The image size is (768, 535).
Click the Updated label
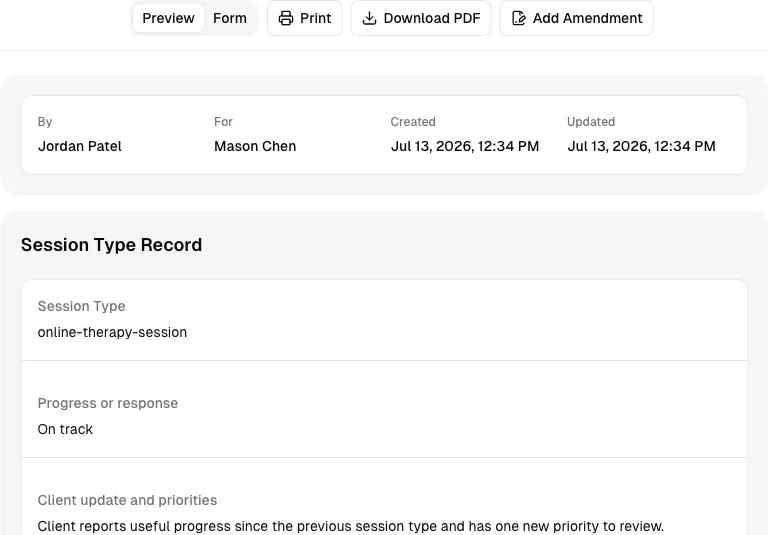pos(591,122)
